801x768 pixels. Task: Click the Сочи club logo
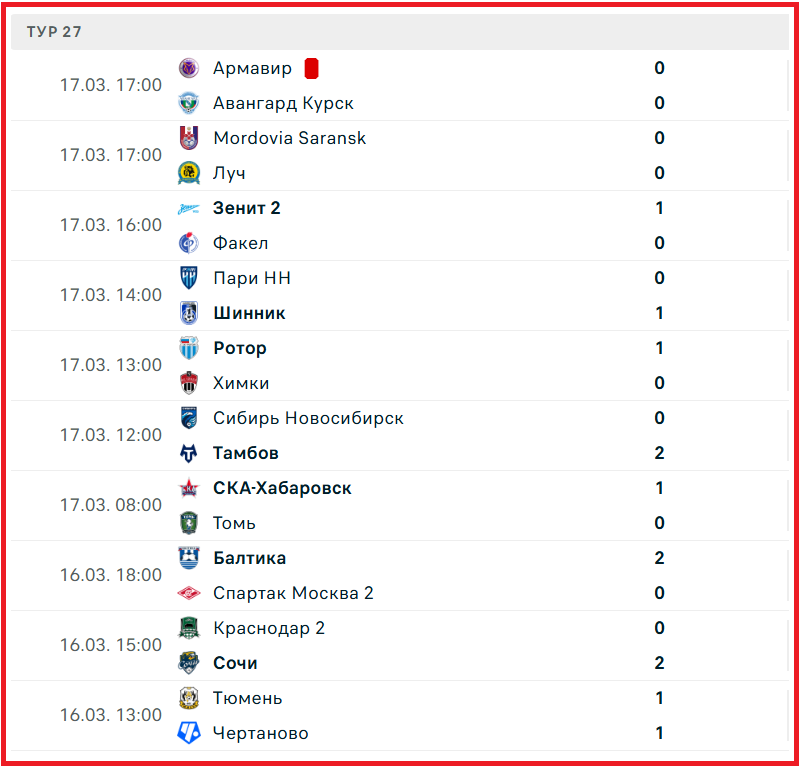coord(189,663)
